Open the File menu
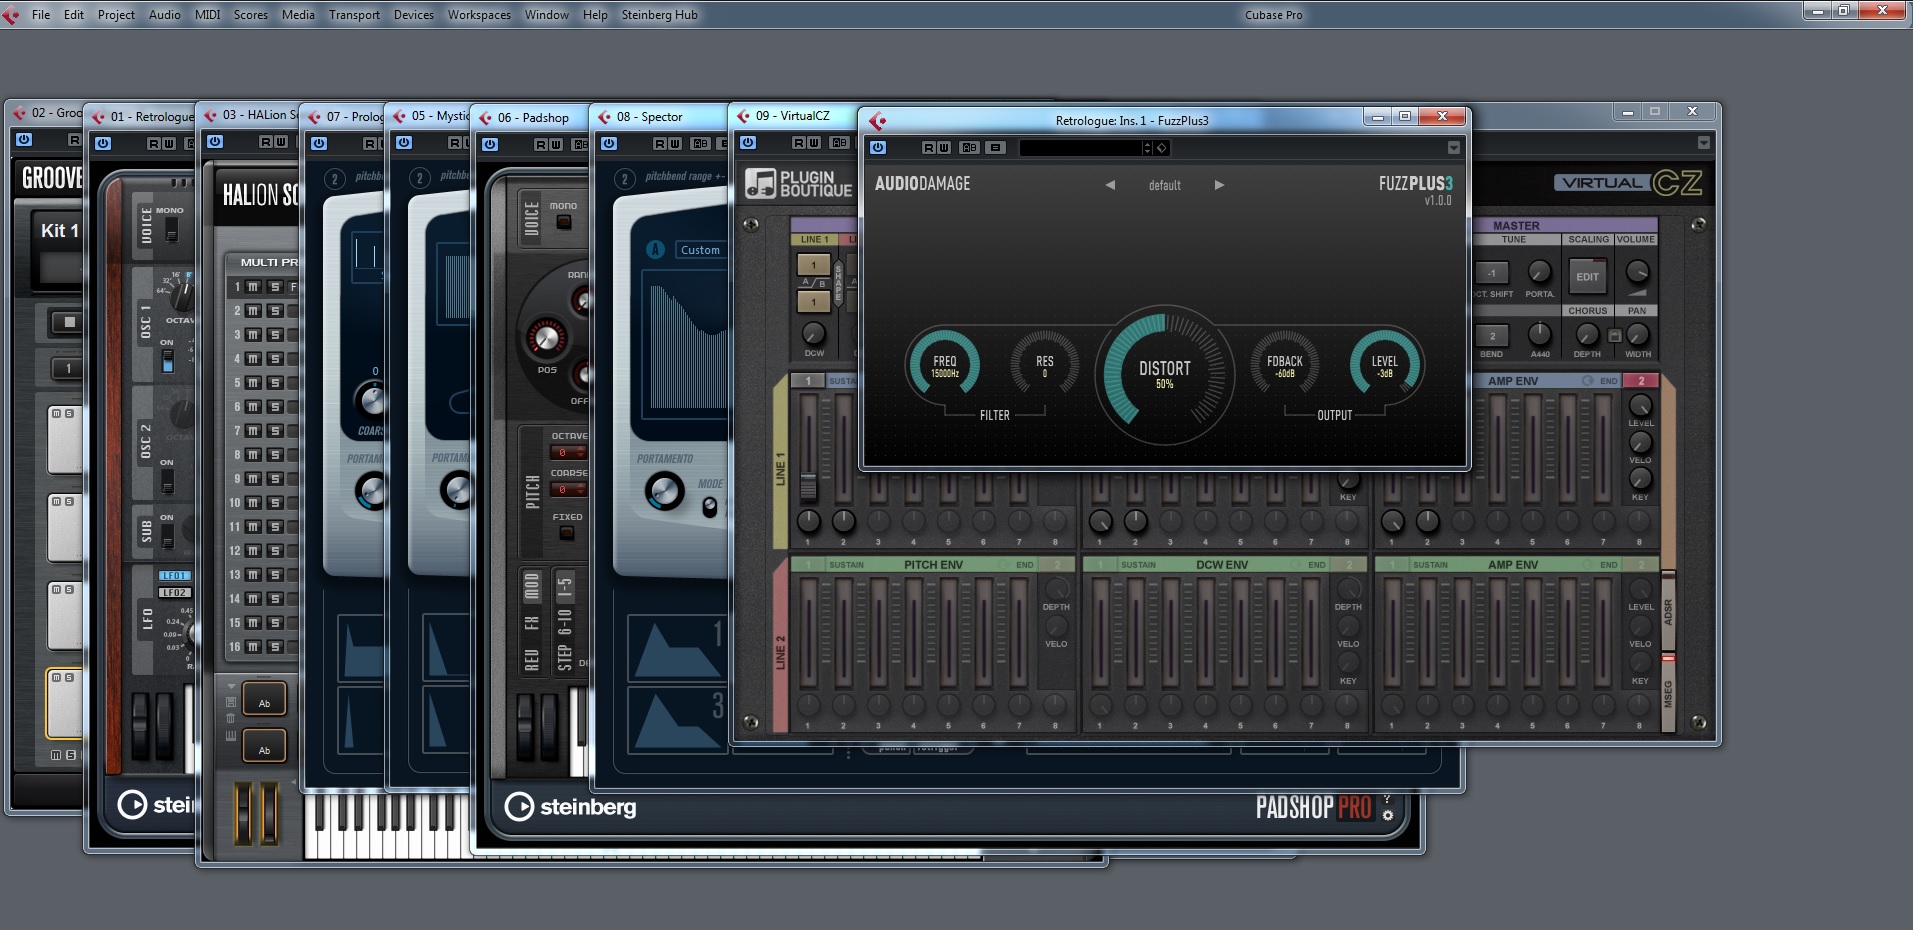 pos(41,15)
